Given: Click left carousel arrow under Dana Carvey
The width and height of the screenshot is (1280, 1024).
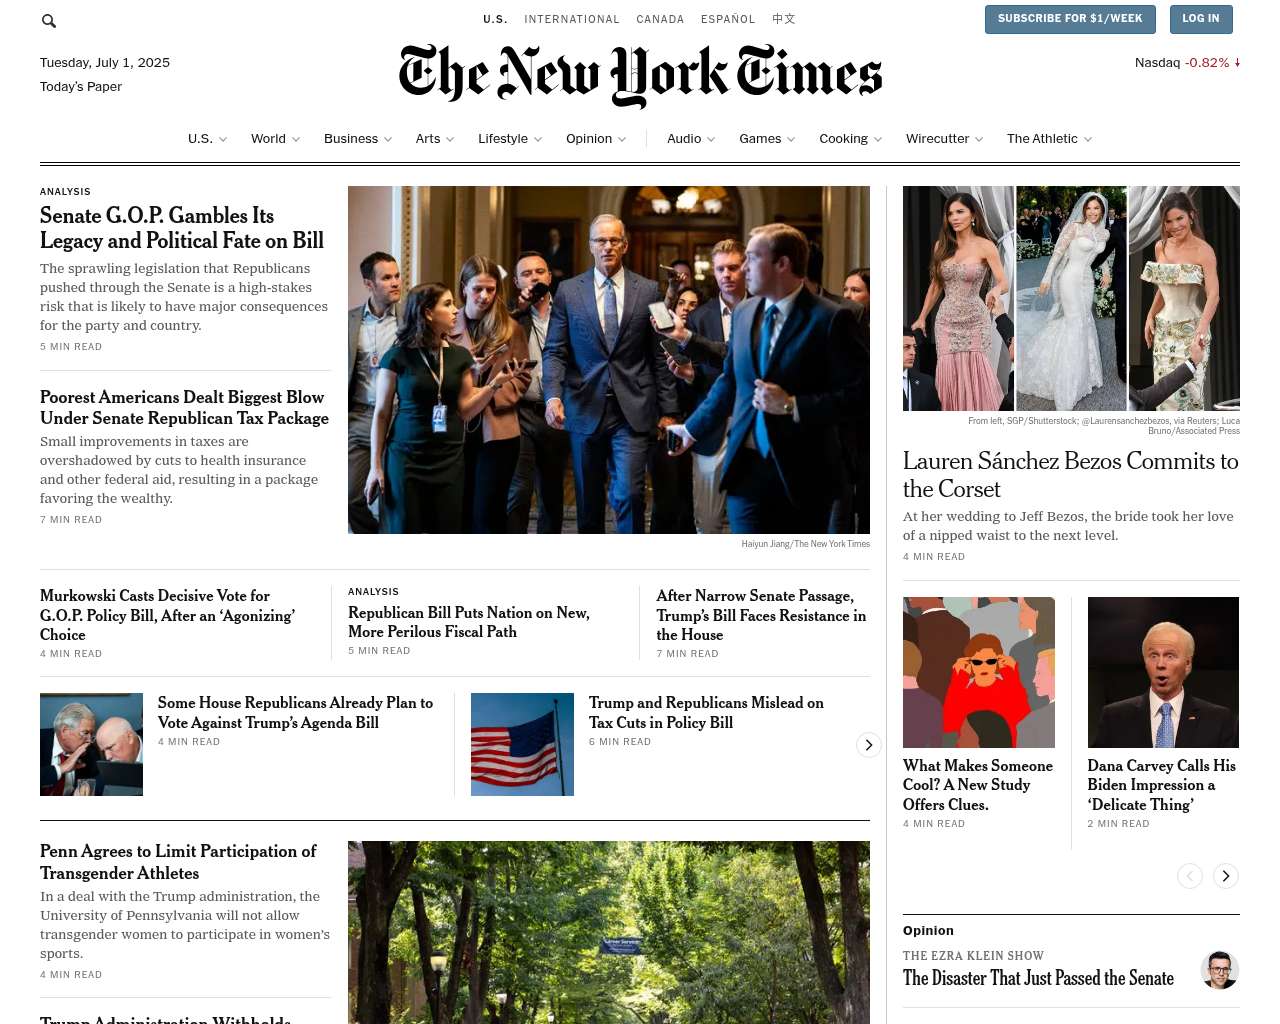Looking at the screenshot, I should (x=1190, y=876).
